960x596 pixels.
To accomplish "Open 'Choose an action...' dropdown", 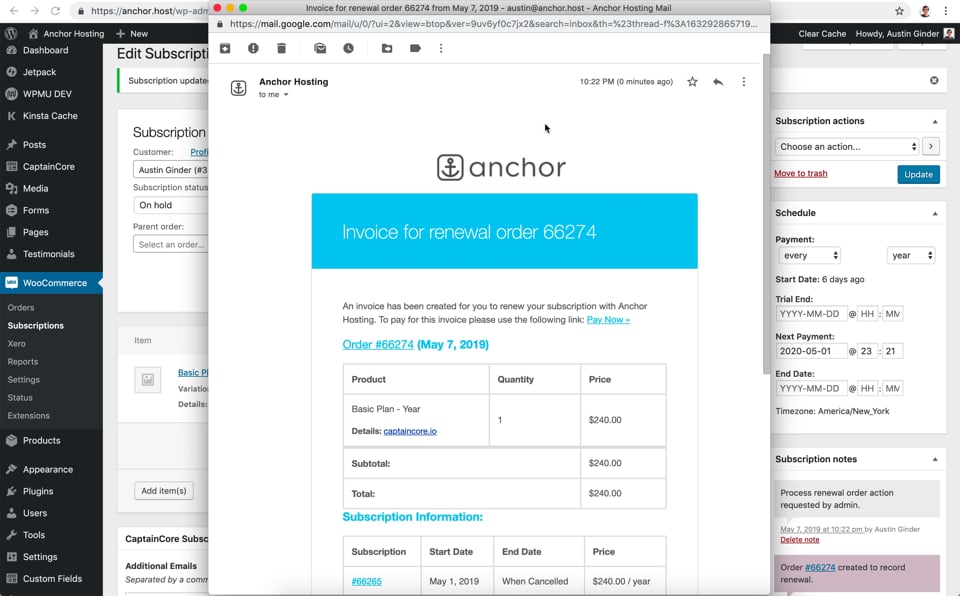I will point(847,146).
